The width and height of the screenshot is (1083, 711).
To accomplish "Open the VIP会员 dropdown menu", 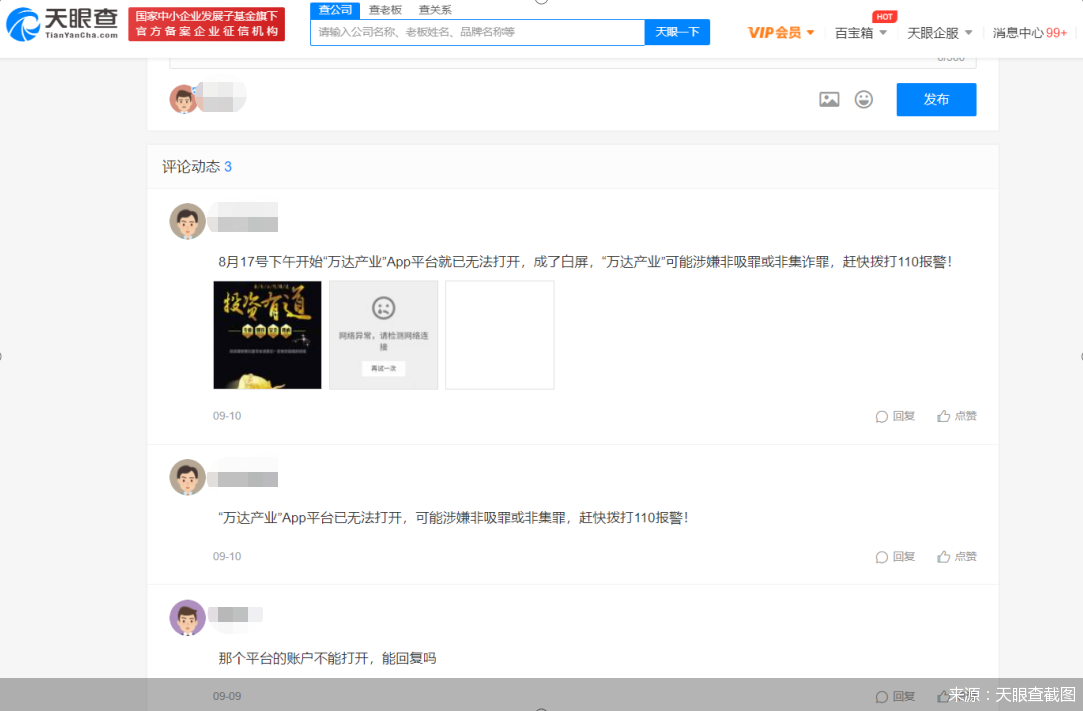I will [779, 32].
